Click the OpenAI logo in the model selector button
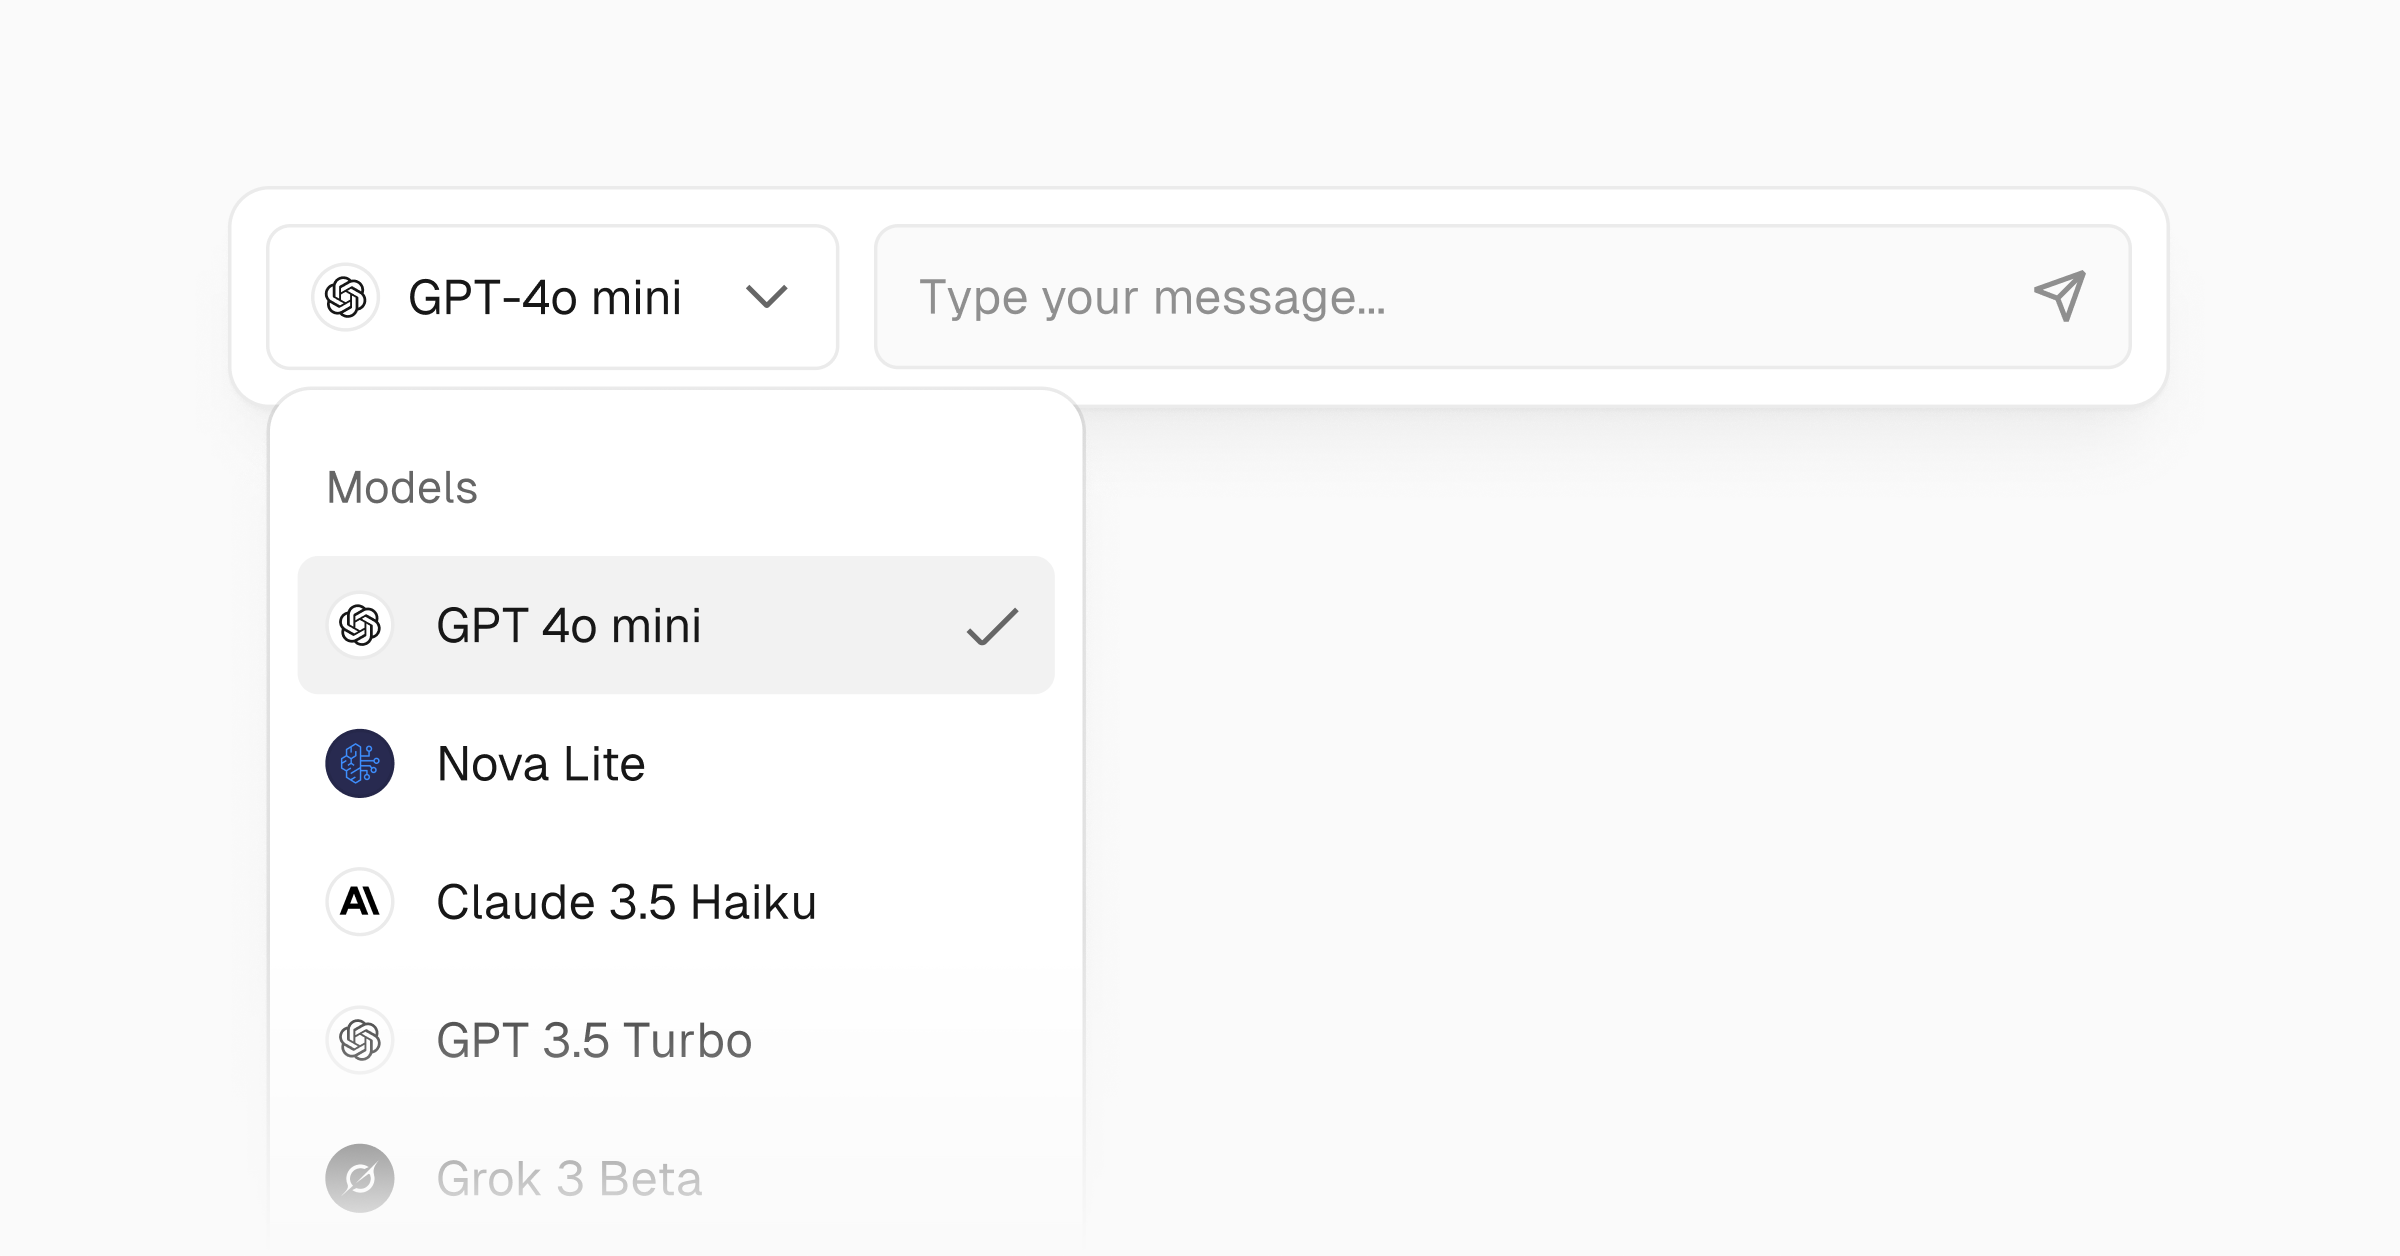 (345, 297)
